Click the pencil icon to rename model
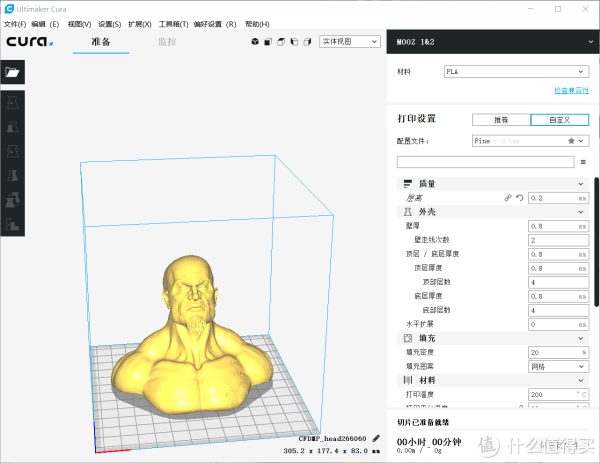600x463 pixels. pos(376,439)
